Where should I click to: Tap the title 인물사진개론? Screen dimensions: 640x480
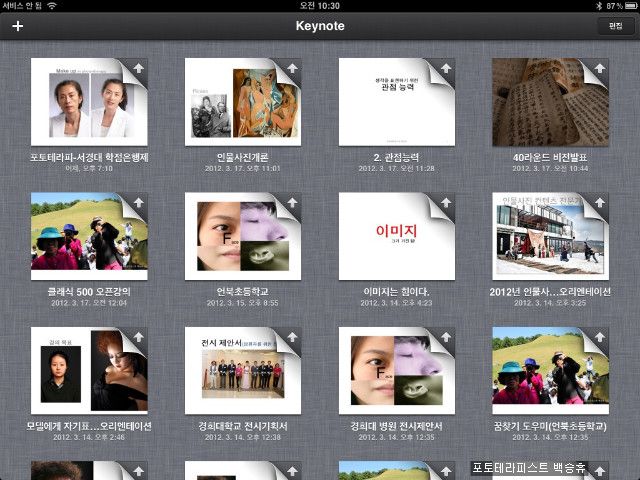(243, 158)
